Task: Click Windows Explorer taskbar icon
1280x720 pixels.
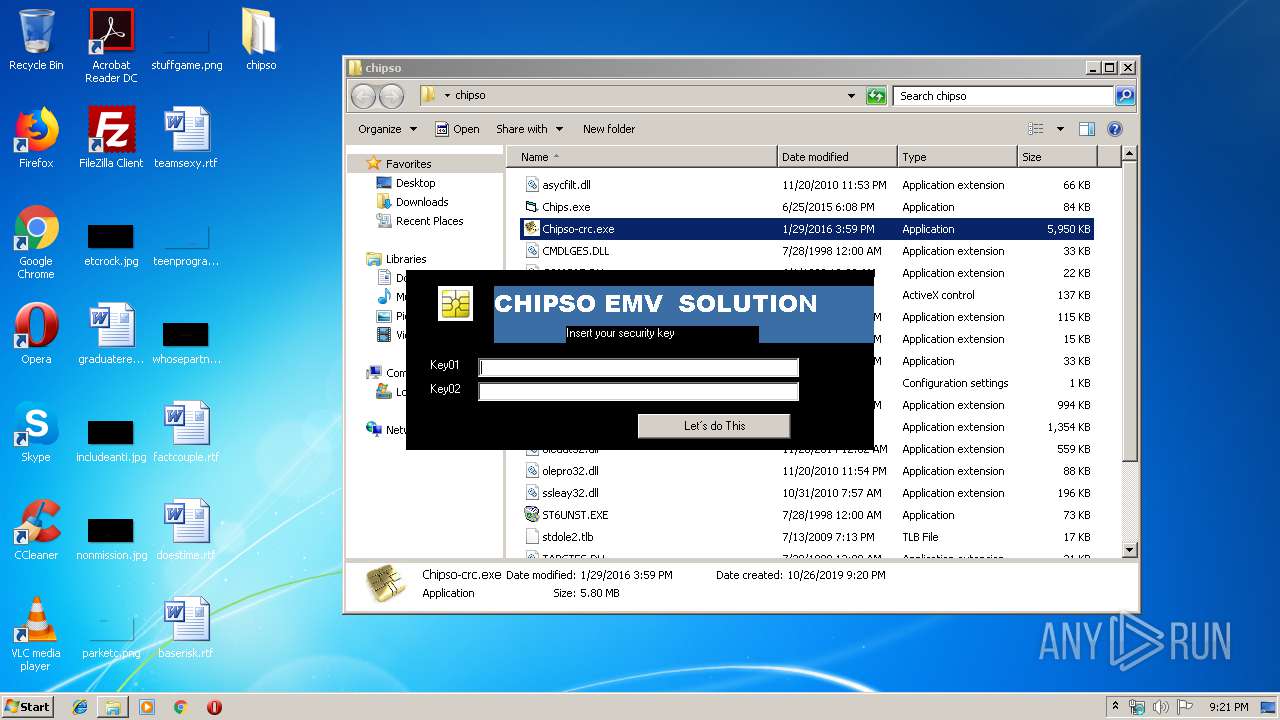Action: tap(113, 707)
